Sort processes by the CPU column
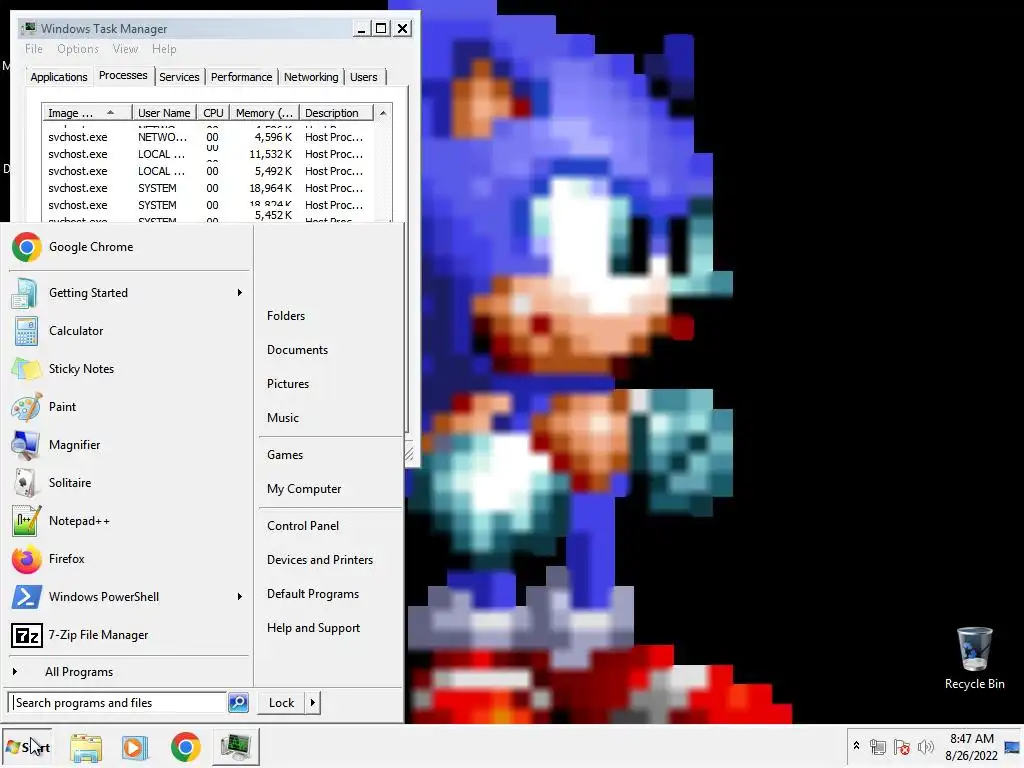1024x768 pixels. [x=213, y=113]
